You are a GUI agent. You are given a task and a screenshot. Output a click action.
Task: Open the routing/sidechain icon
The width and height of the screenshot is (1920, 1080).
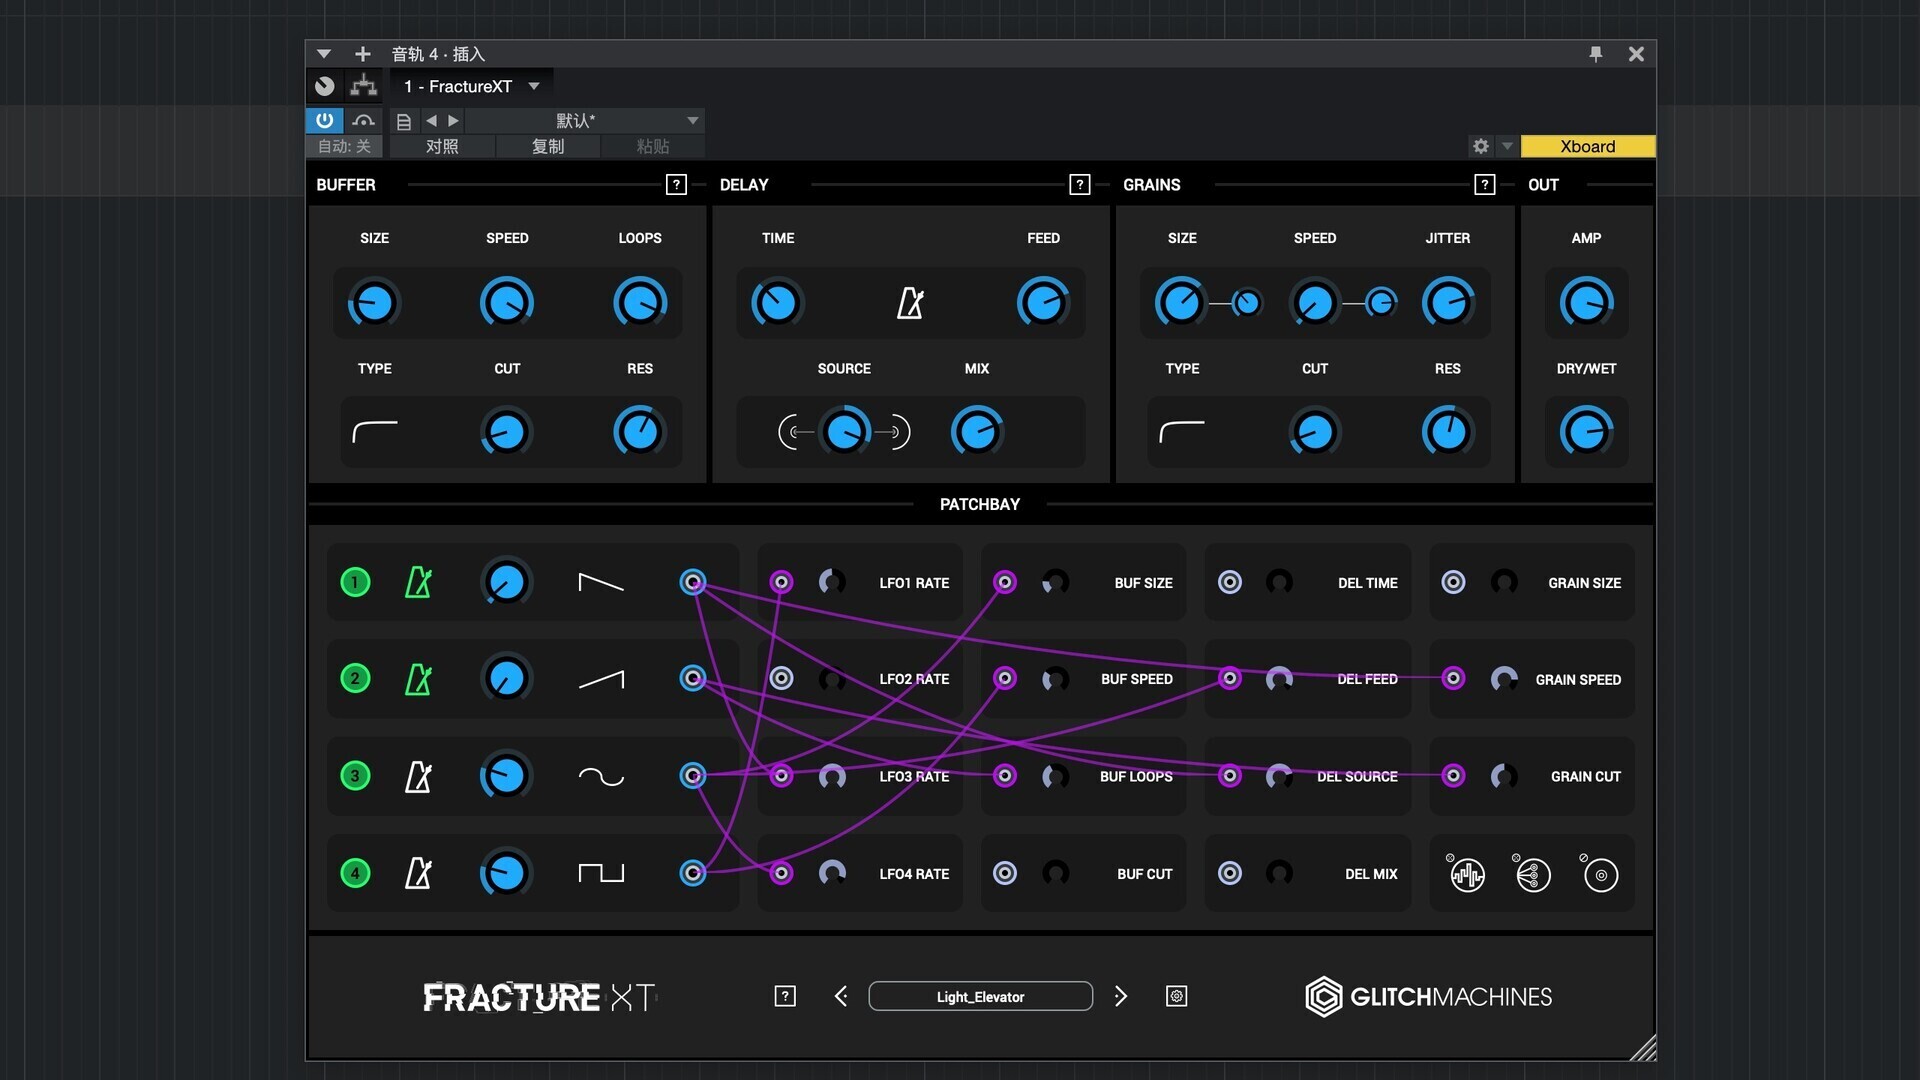[363, 86]
